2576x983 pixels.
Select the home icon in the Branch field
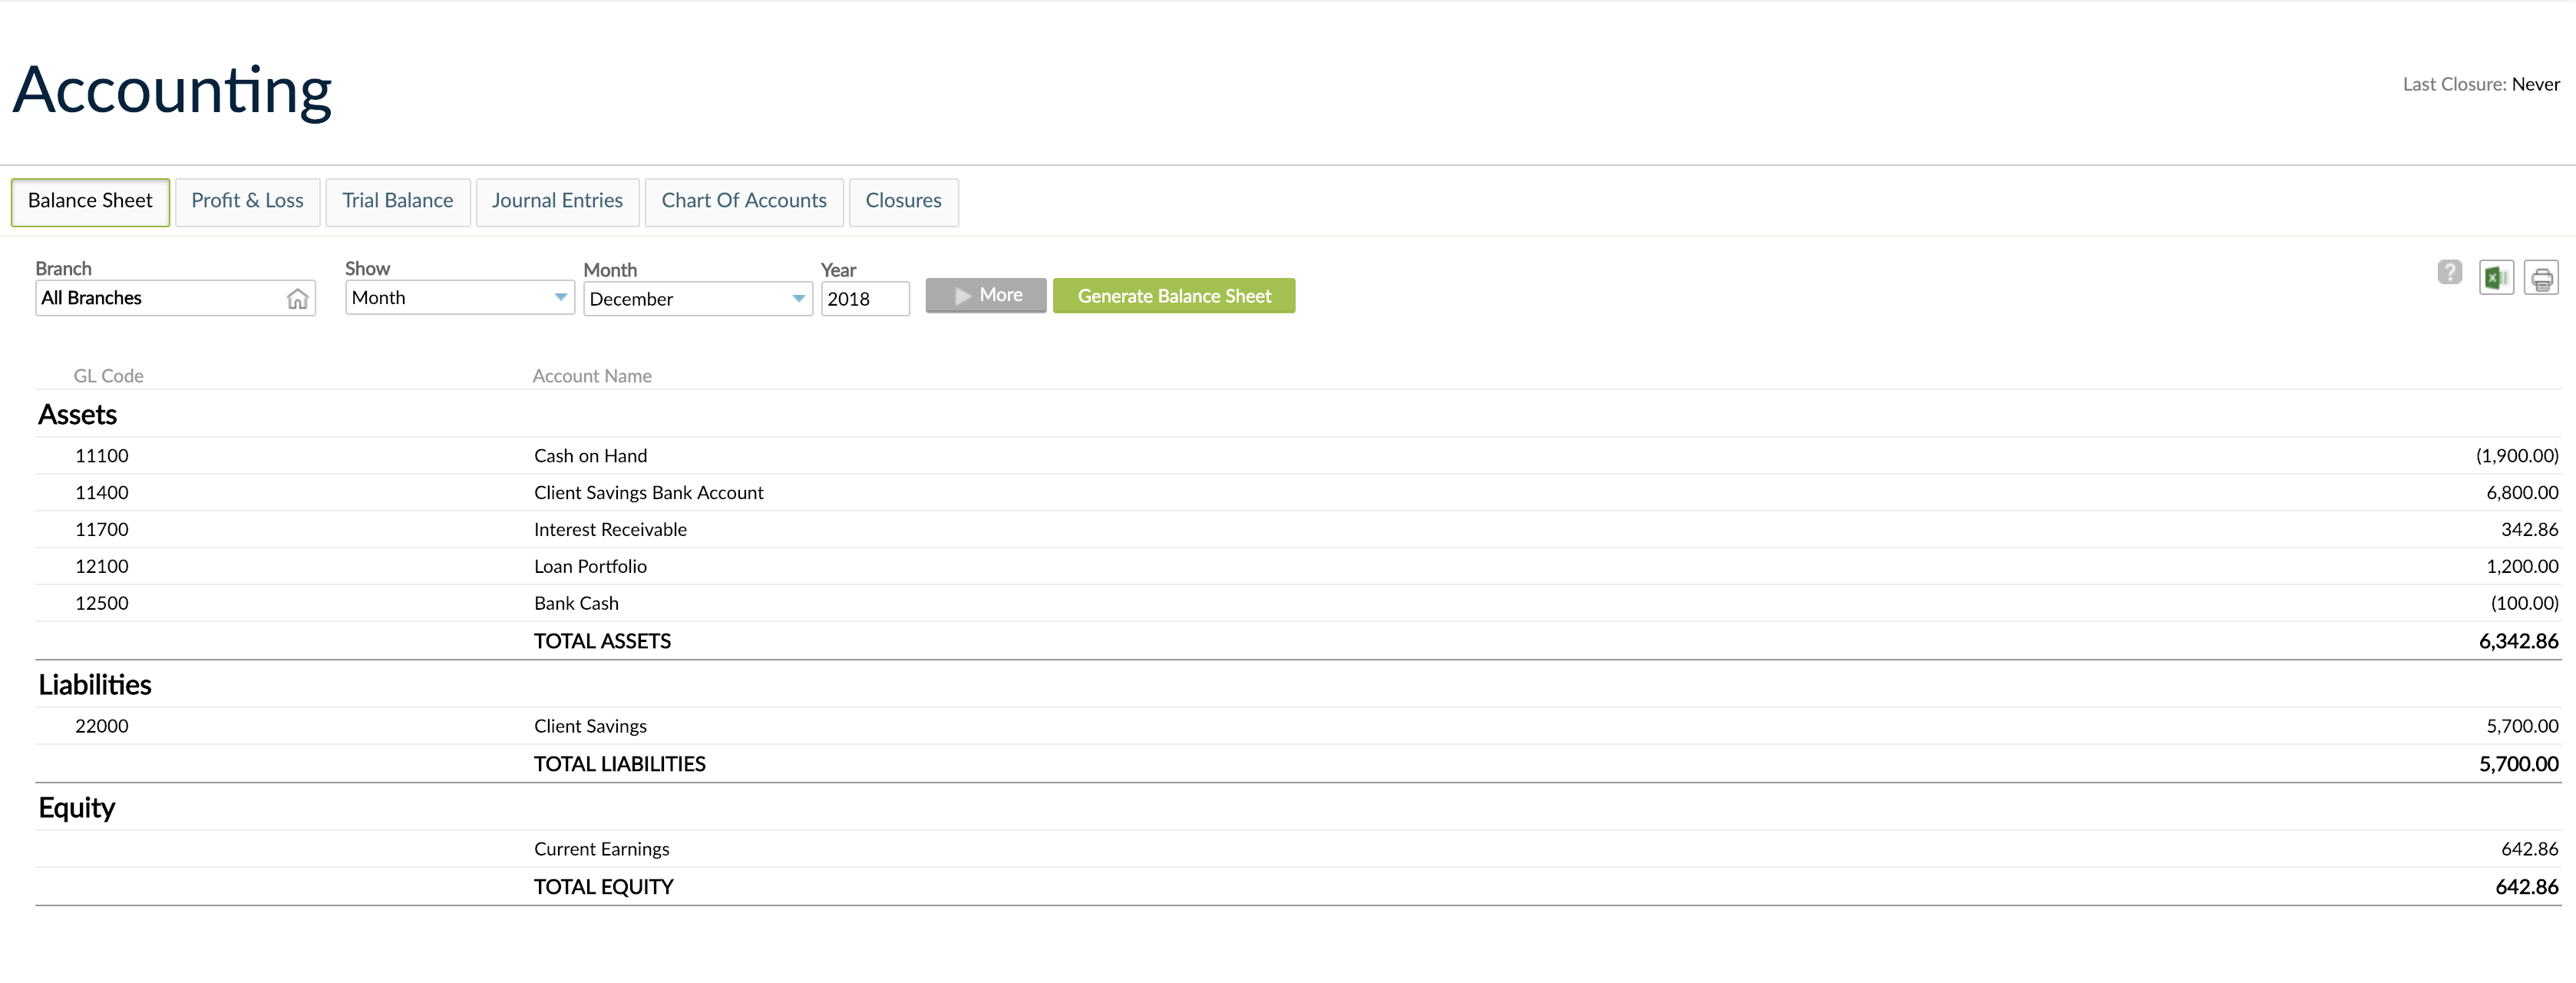(x=297, y=297)
